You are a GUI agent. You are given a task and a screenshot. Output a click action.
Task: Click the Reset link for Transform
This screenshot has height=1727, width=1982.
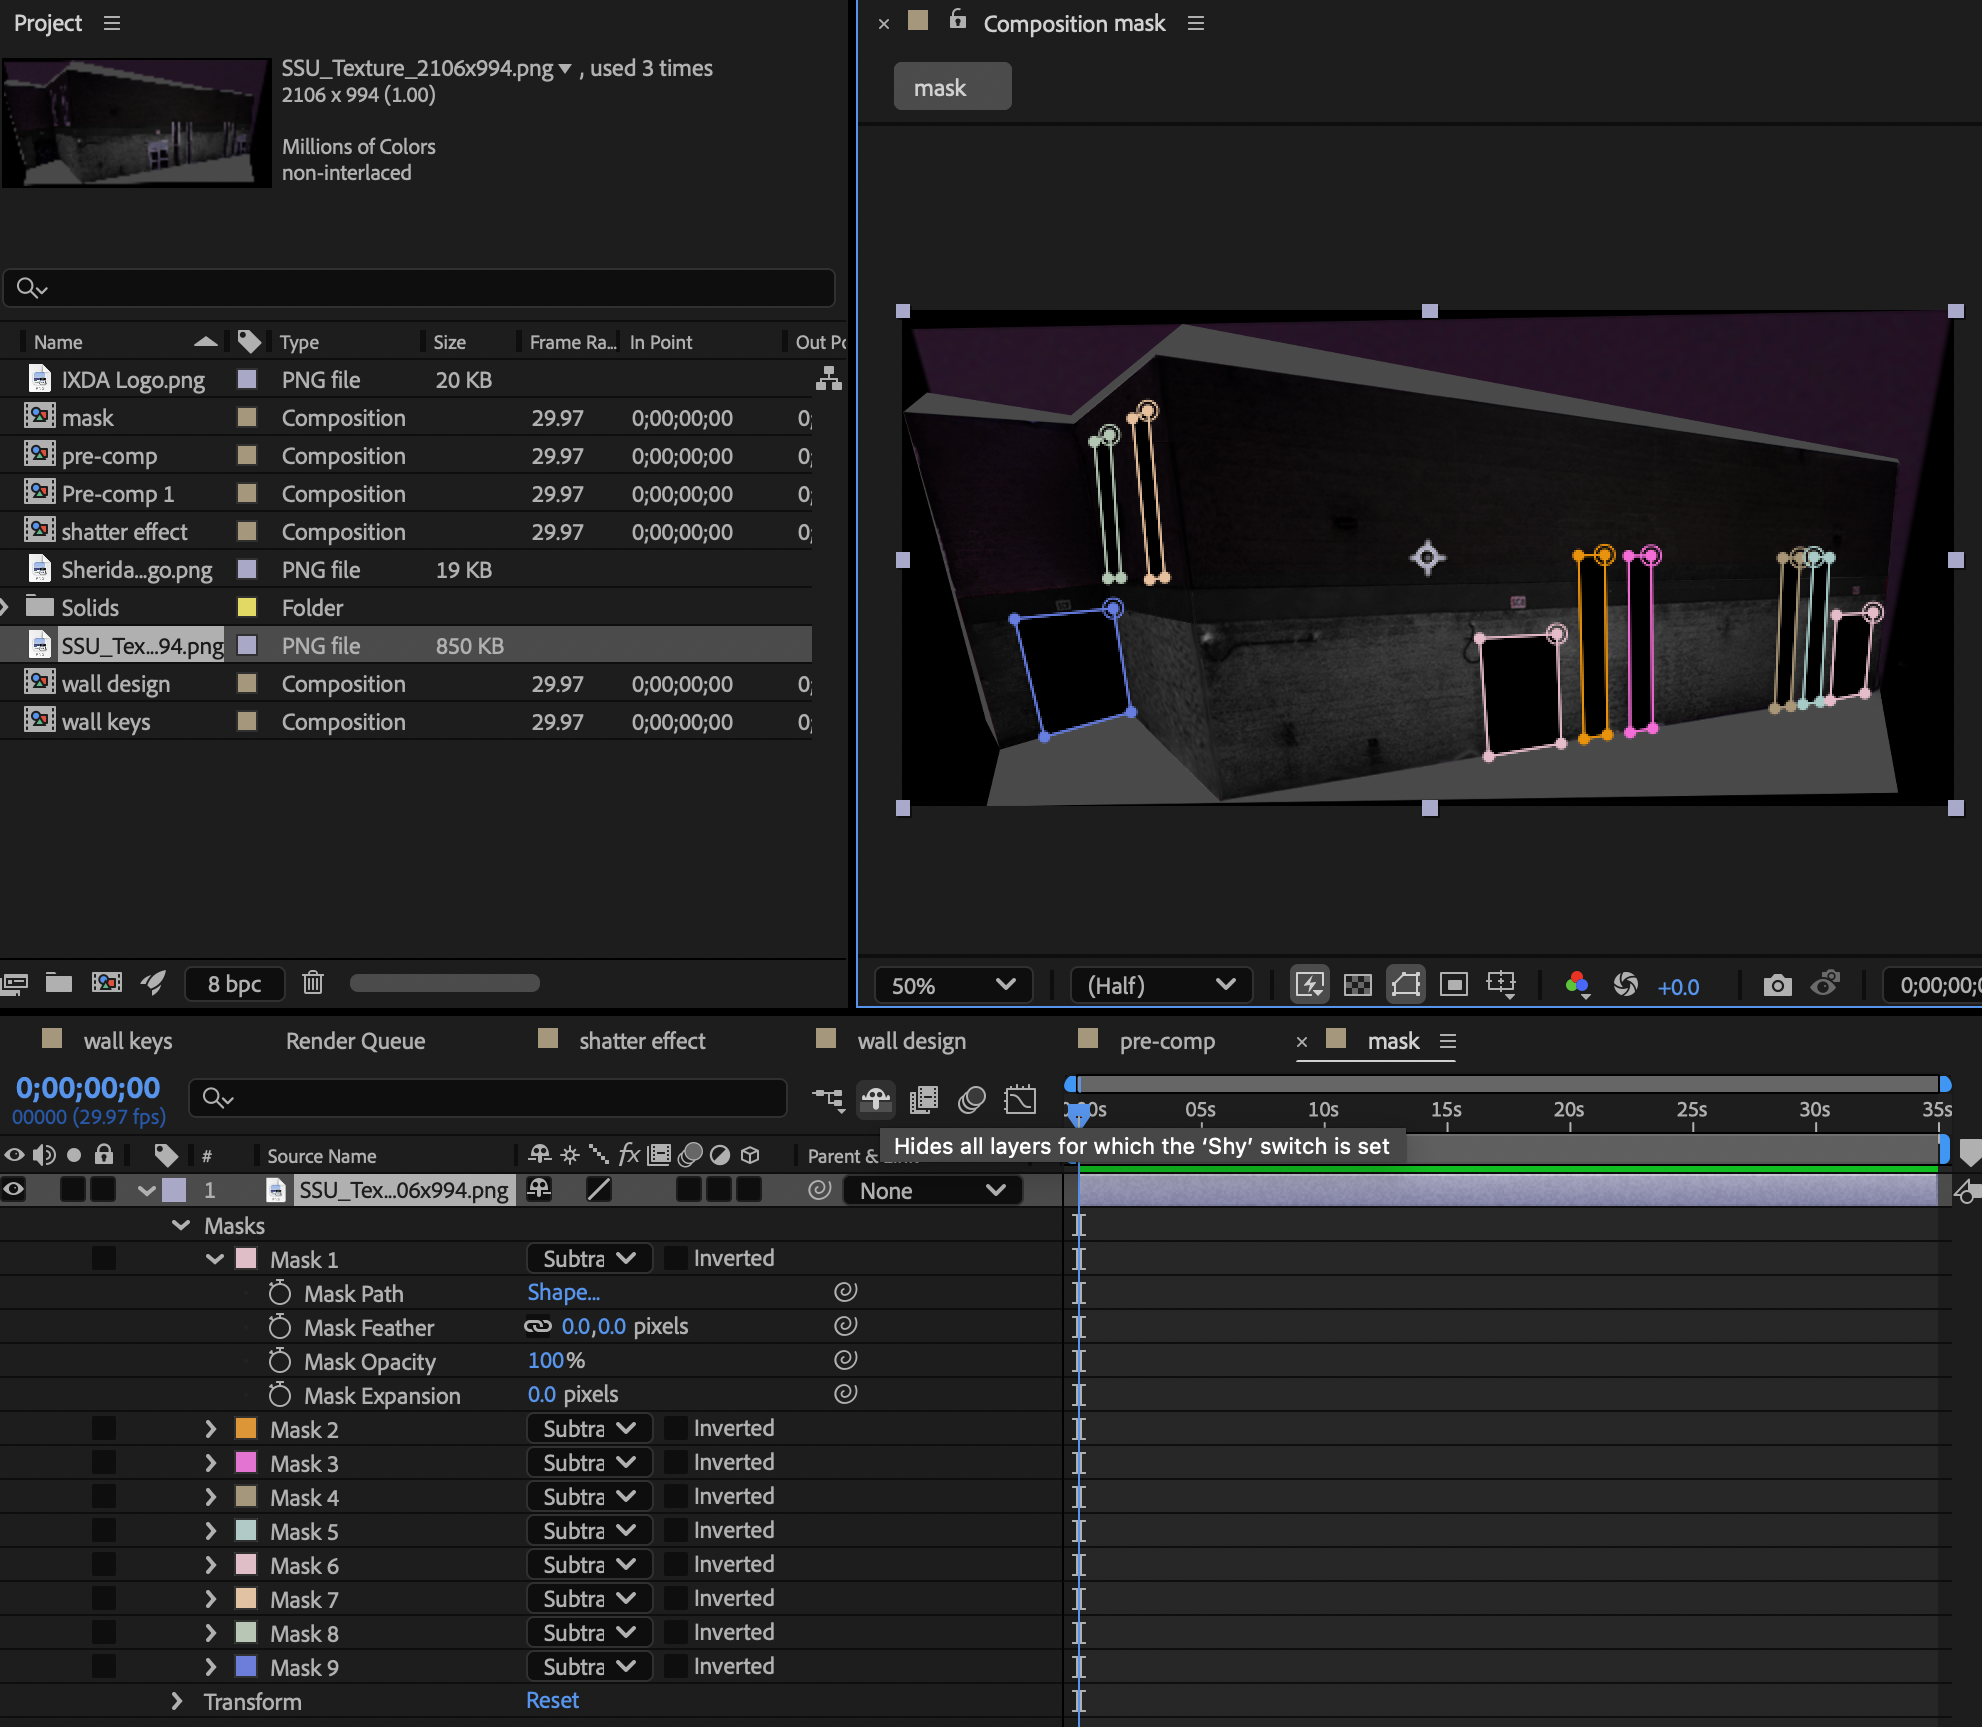coord(552,1700)
